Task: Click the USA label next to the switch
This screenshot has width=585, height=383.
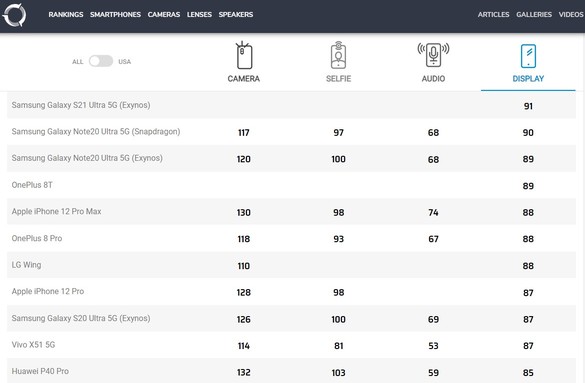Action: [125, 62]
